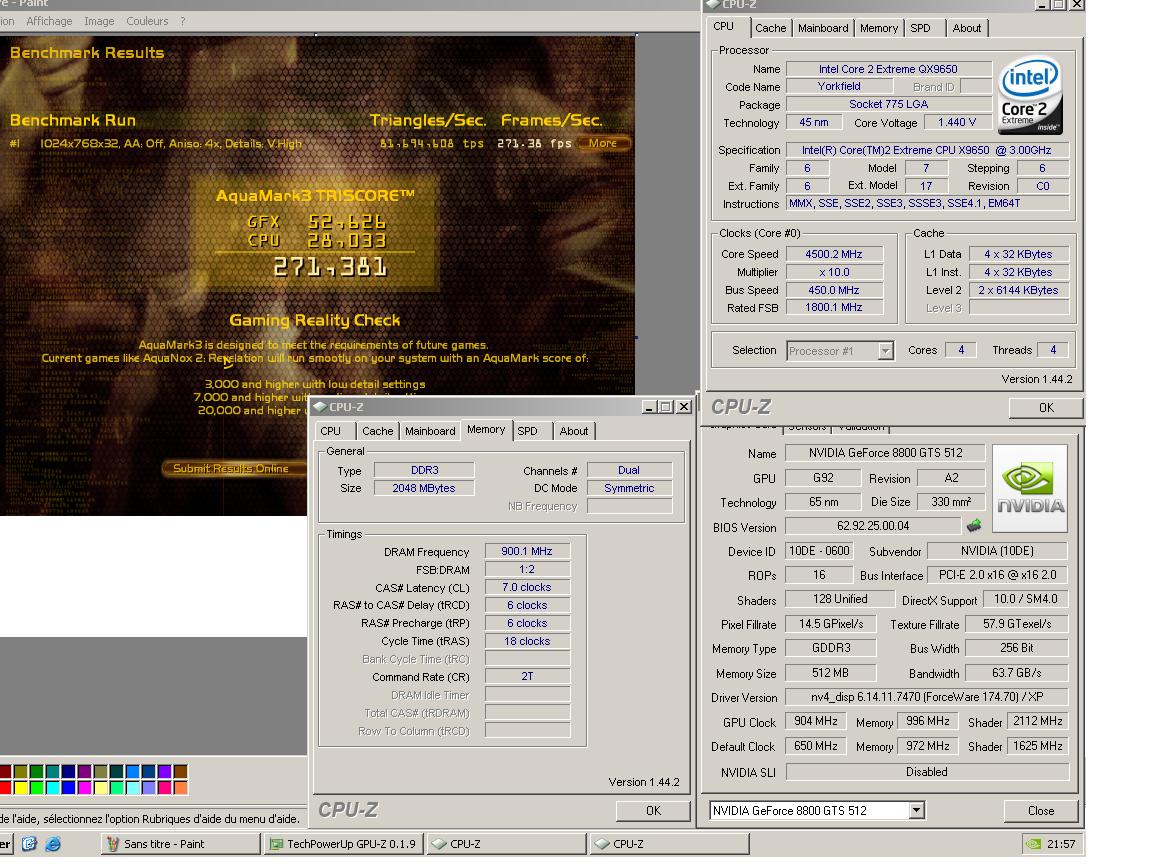Click OK in the CPU-Z processor window
Screen dimensions: 1152x864
pos(1046,408)
